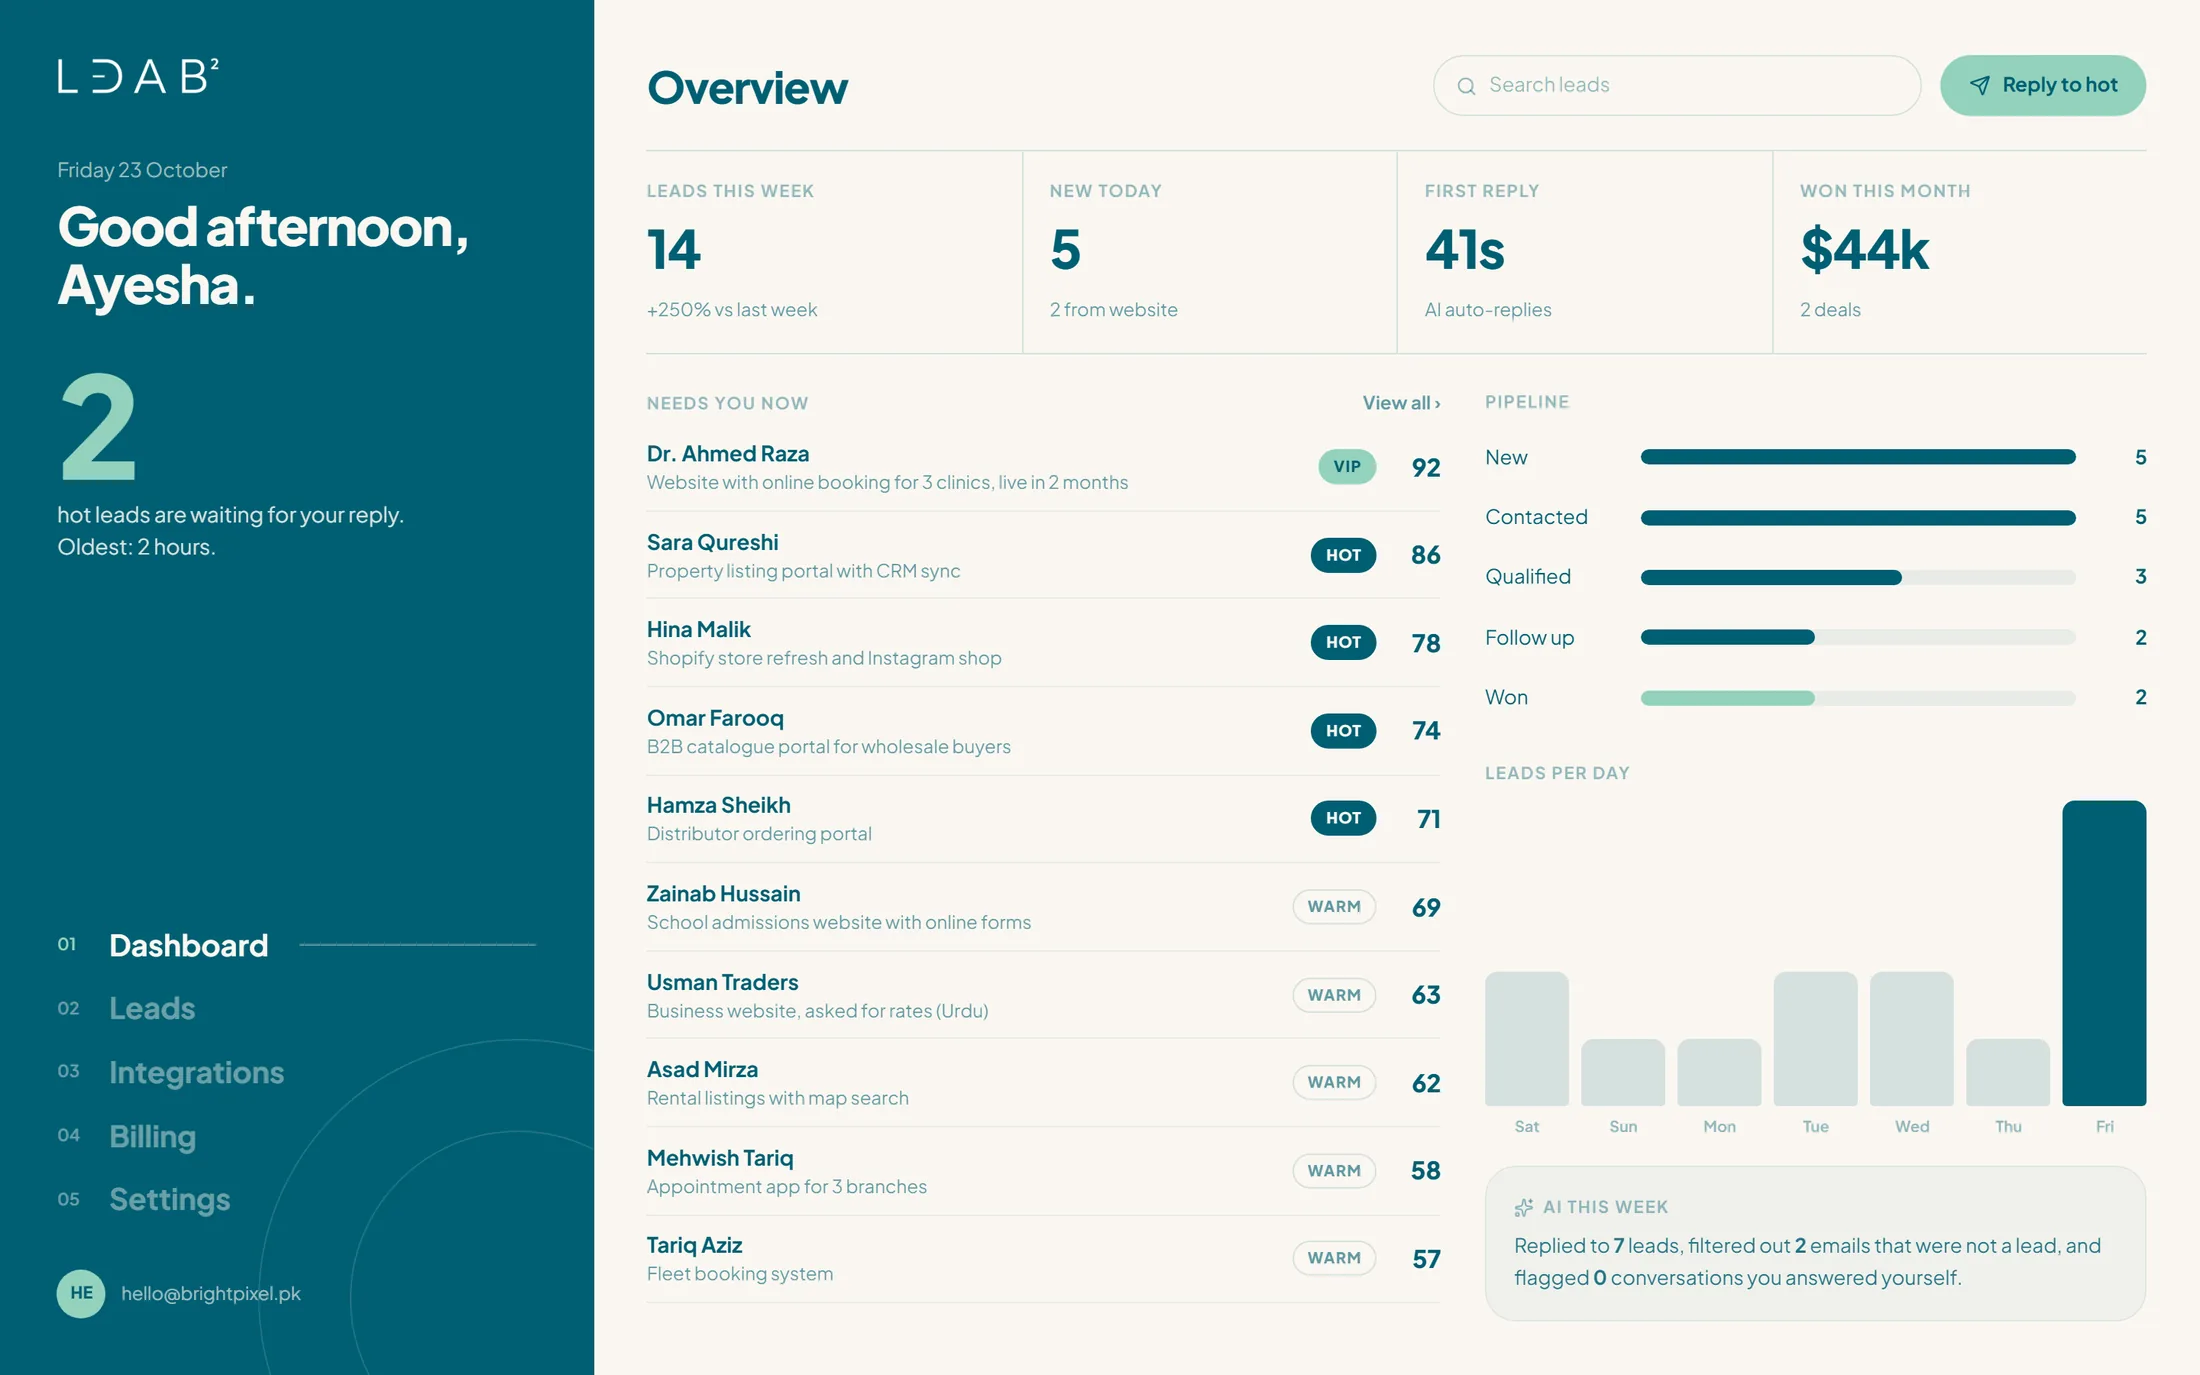Screen dimensions: 2200x1375
Task: Click the Reply to hot button
Action: click(x=2043, y=85)
